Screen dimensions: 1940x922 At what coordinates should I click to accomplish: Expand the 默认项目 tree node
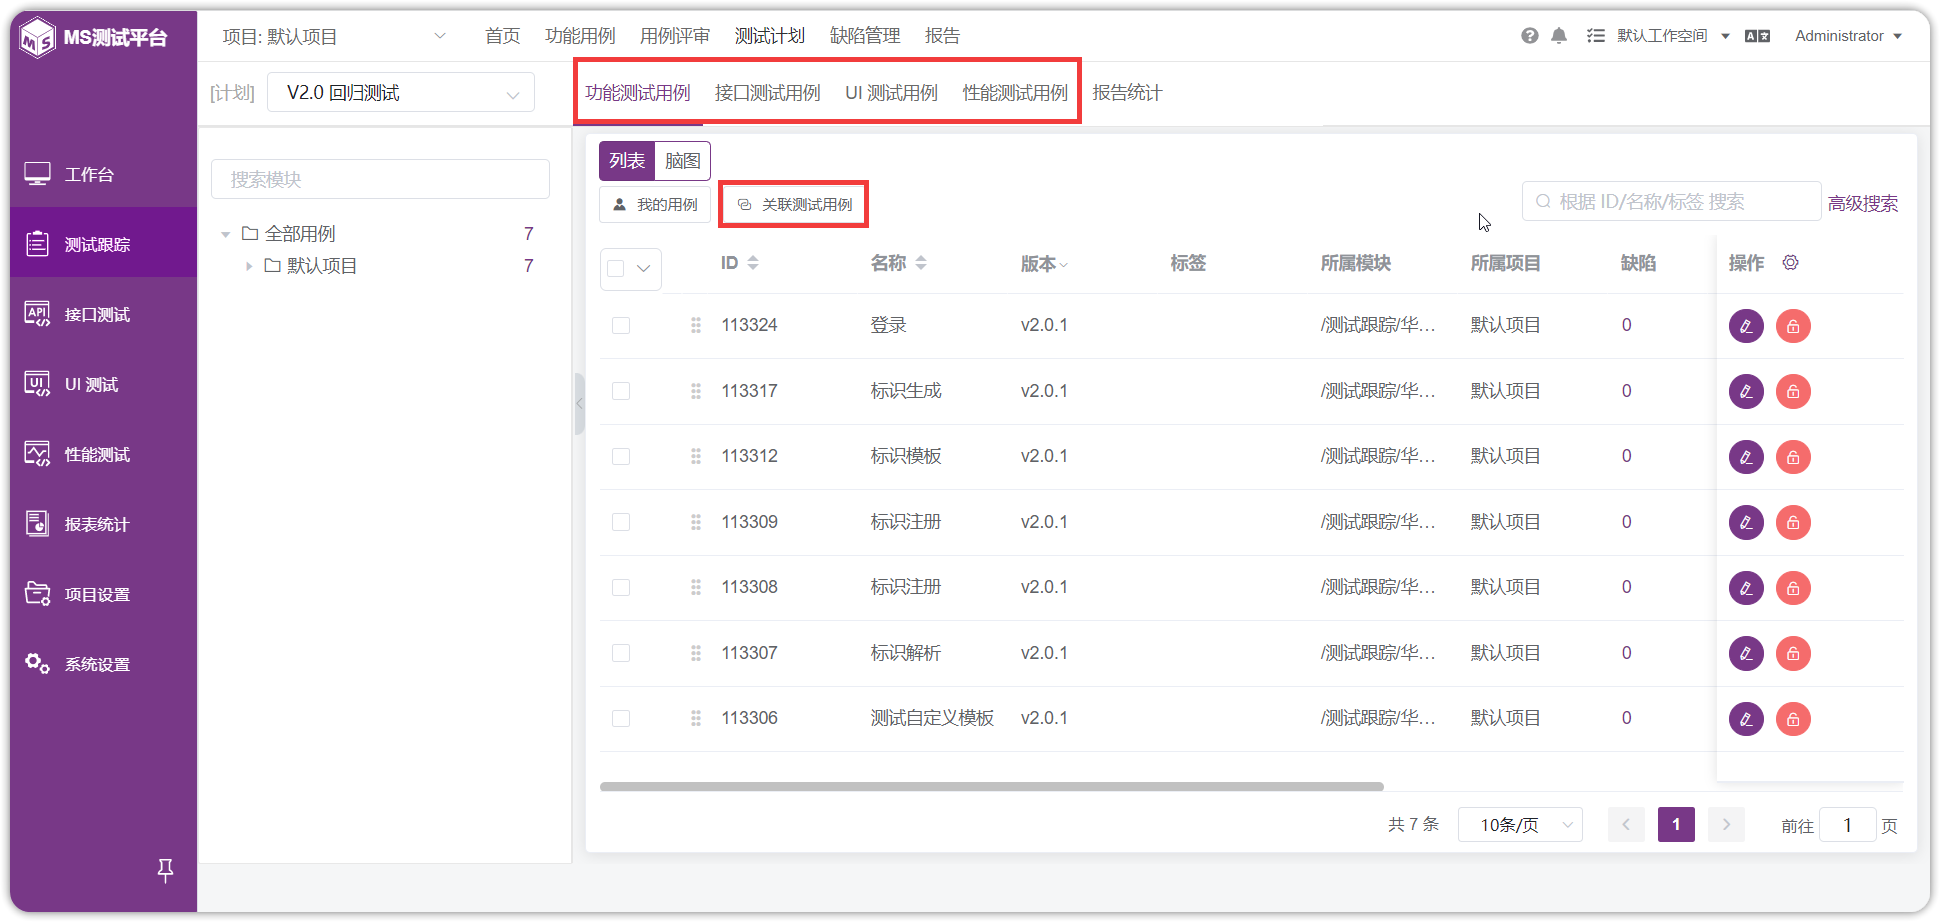(x=249, y=266)
